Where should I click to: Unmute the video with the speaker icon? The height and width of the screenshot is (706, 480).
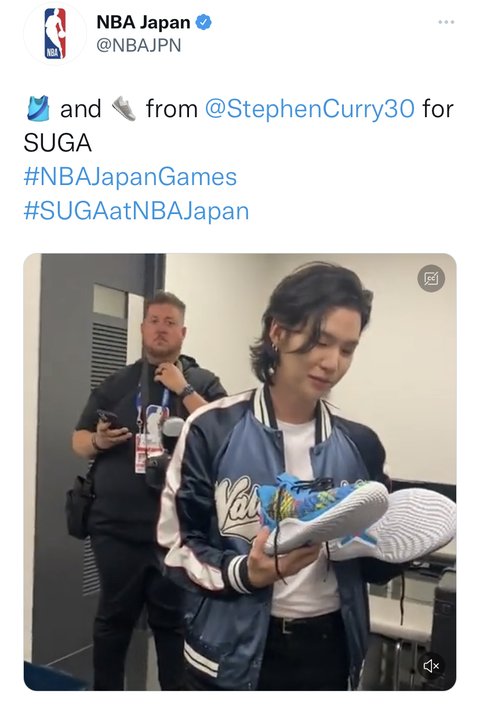431,665
